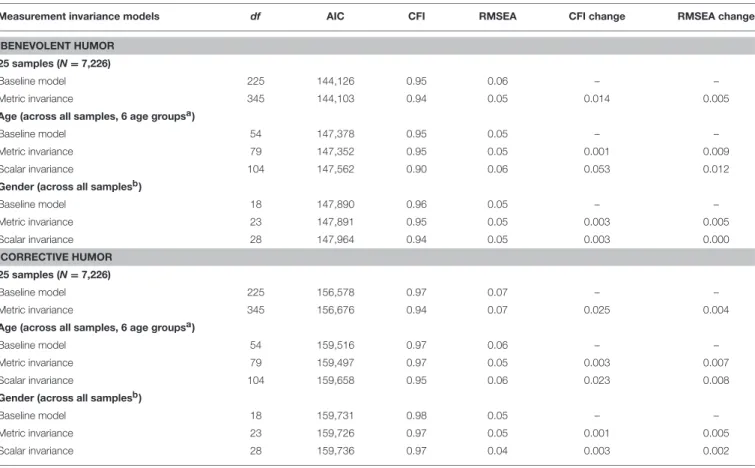
Task: Click the AIC value 159,726
Action: (336, 433)
